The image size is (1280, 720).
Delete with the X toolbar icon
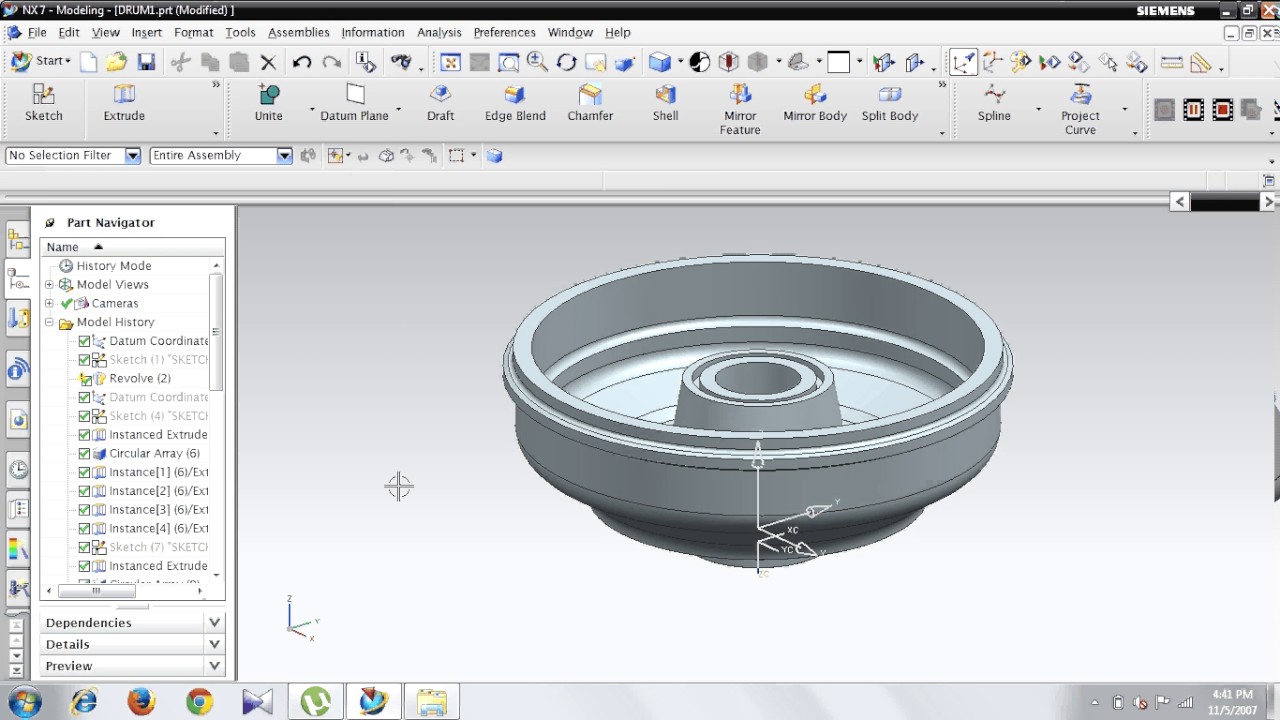(268, 62)
